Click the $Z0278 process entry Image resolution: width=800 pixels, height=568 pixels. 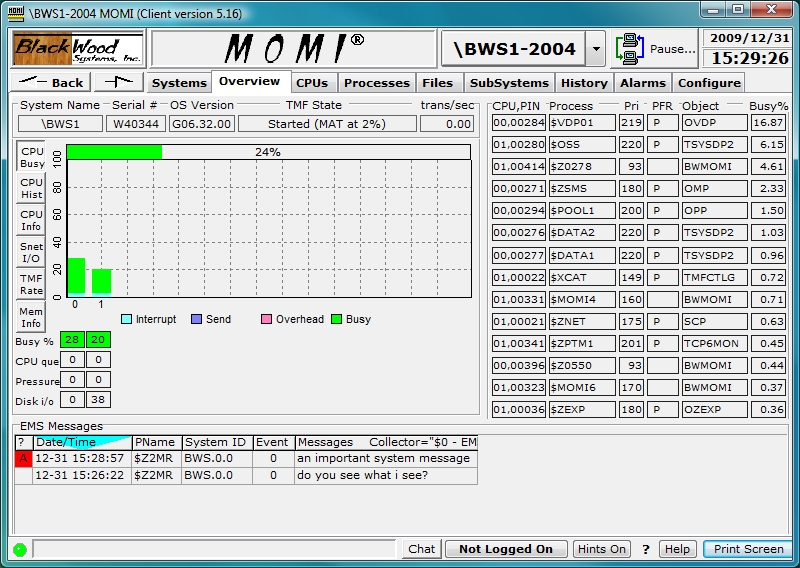pyautogui.click(x=582, y=166)
